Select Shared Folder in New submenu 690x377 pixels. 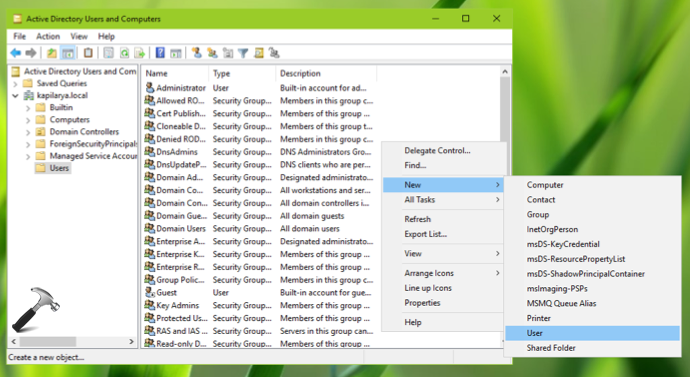coord(592,348)
